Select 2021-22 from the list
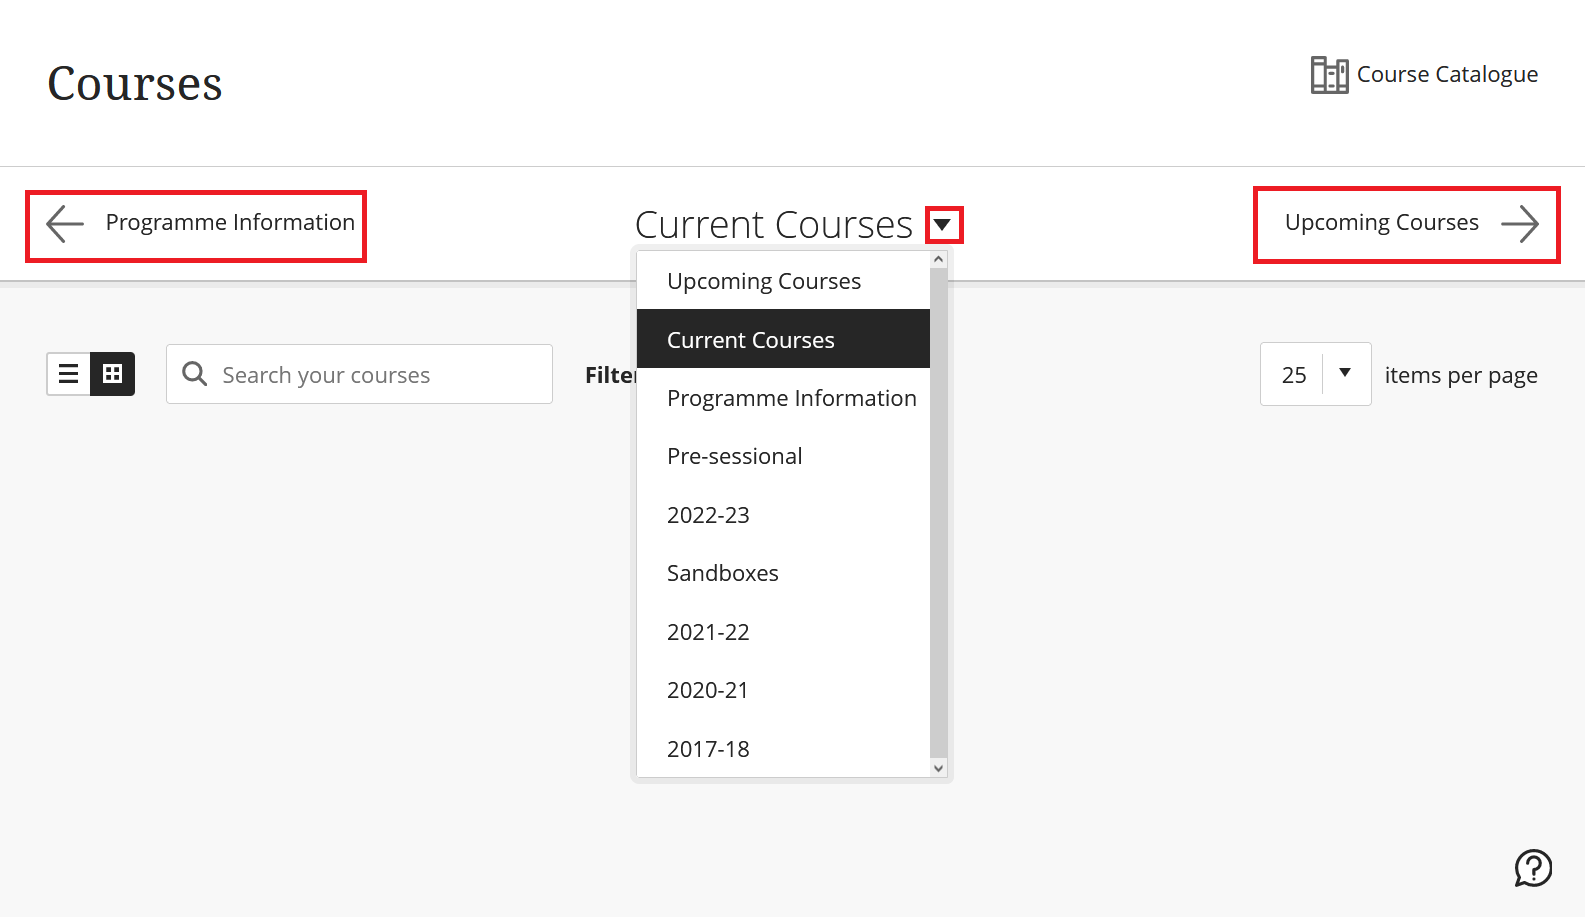The width and height of the screenshot is (1585, 917). pos(708,631)
